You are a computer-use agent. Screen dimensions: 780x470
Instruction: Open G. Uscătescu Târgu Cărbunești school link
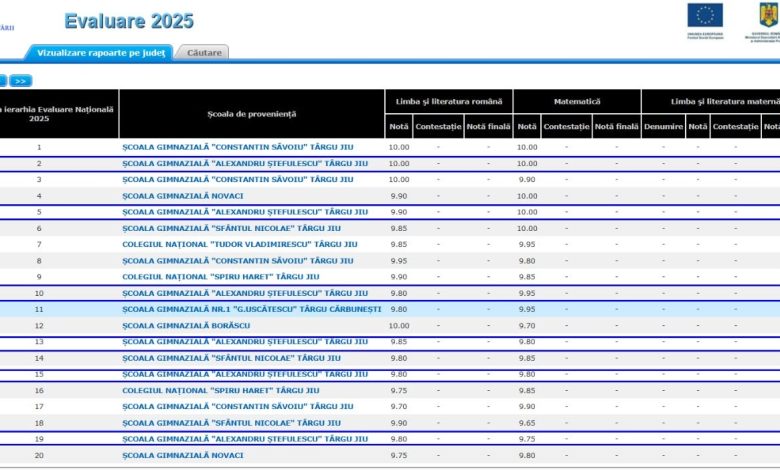point(252,309)
